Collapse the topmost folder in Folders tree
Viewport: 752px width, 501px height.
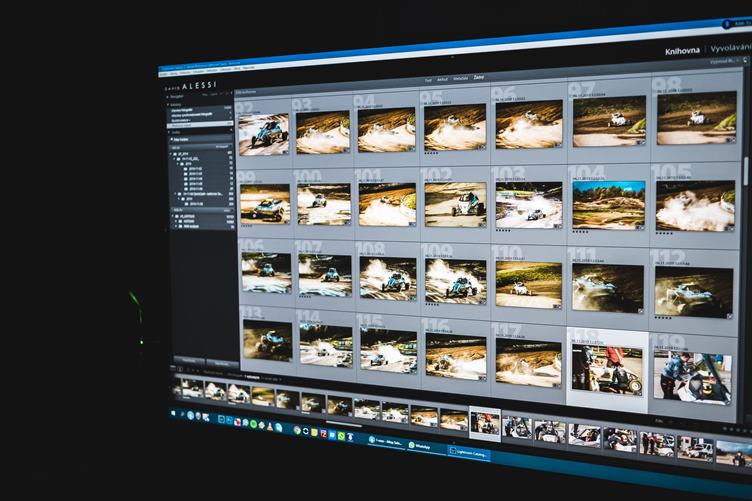pyautogui.click(x=172, y=154)
